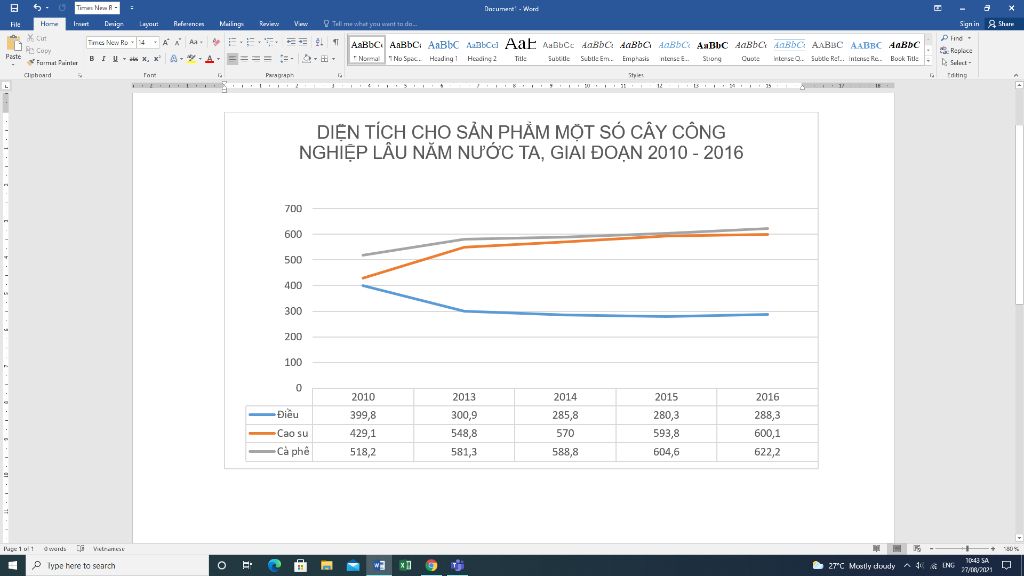The width and height of the screenshot is (1024, 576).
Task: Click the zoom slider in status bar
Action: point(967,549)
